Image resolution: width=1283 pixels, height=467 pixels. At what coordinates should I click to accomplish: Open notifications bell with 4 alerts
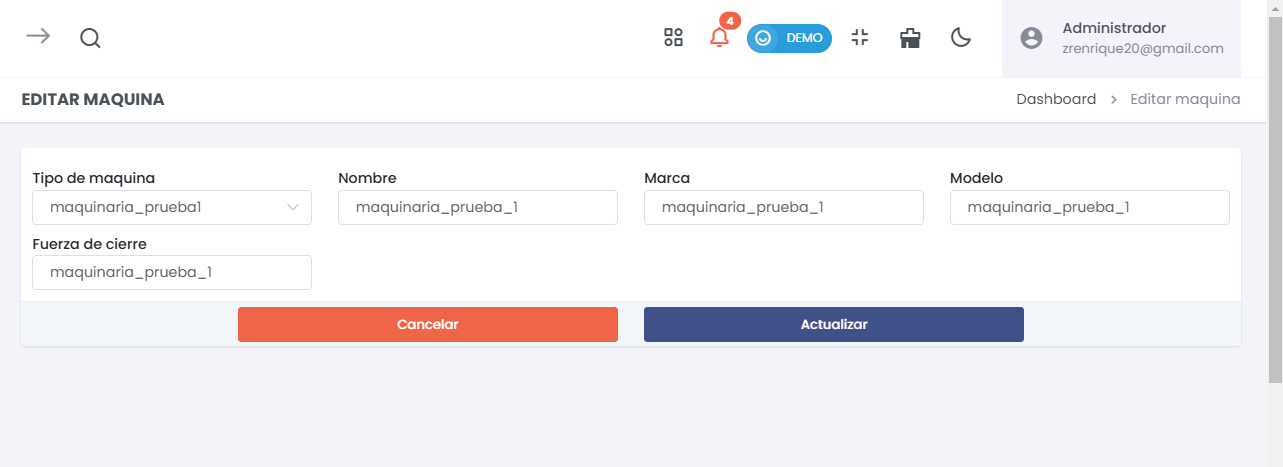click(719, 38)
